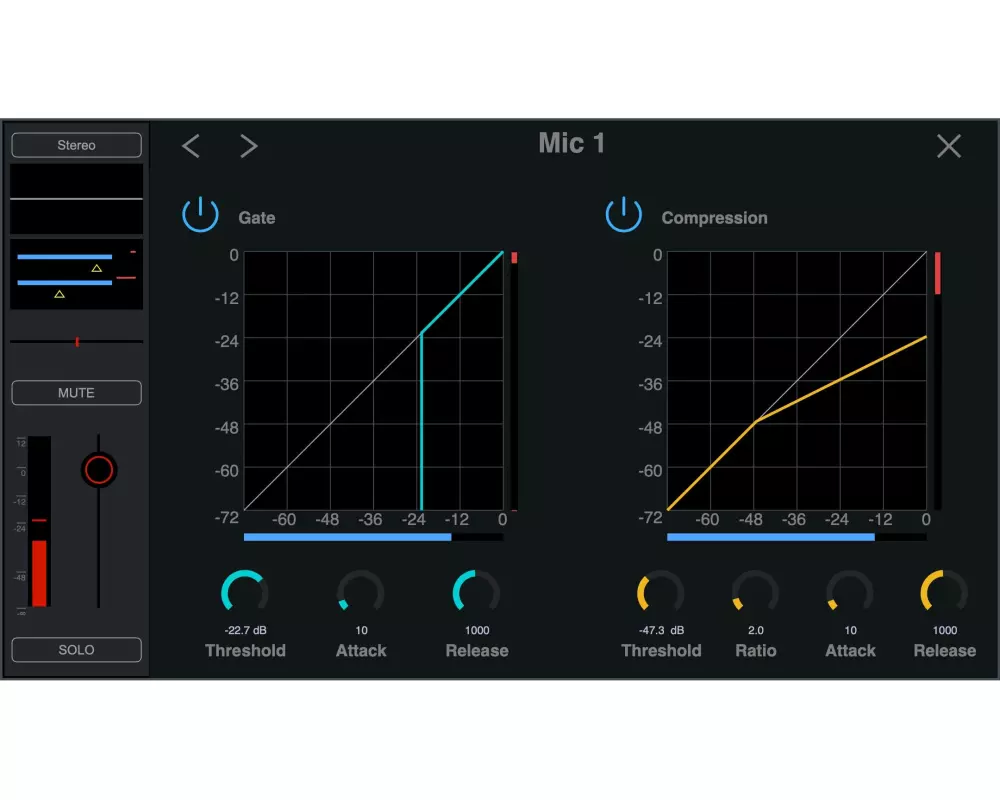This screenshot has height=800, width=1000.
Task: Open the dynamics thumbnail with yellow triangles
Action: [x=76, y=274]
